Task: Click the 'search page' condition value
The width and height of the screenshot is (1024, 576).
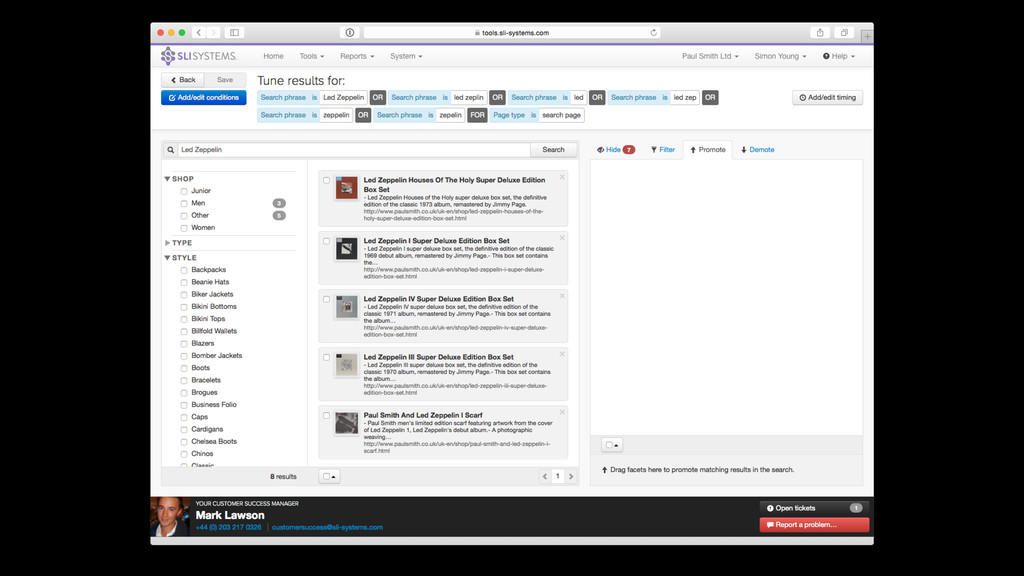Action: [x=561, y=115]
